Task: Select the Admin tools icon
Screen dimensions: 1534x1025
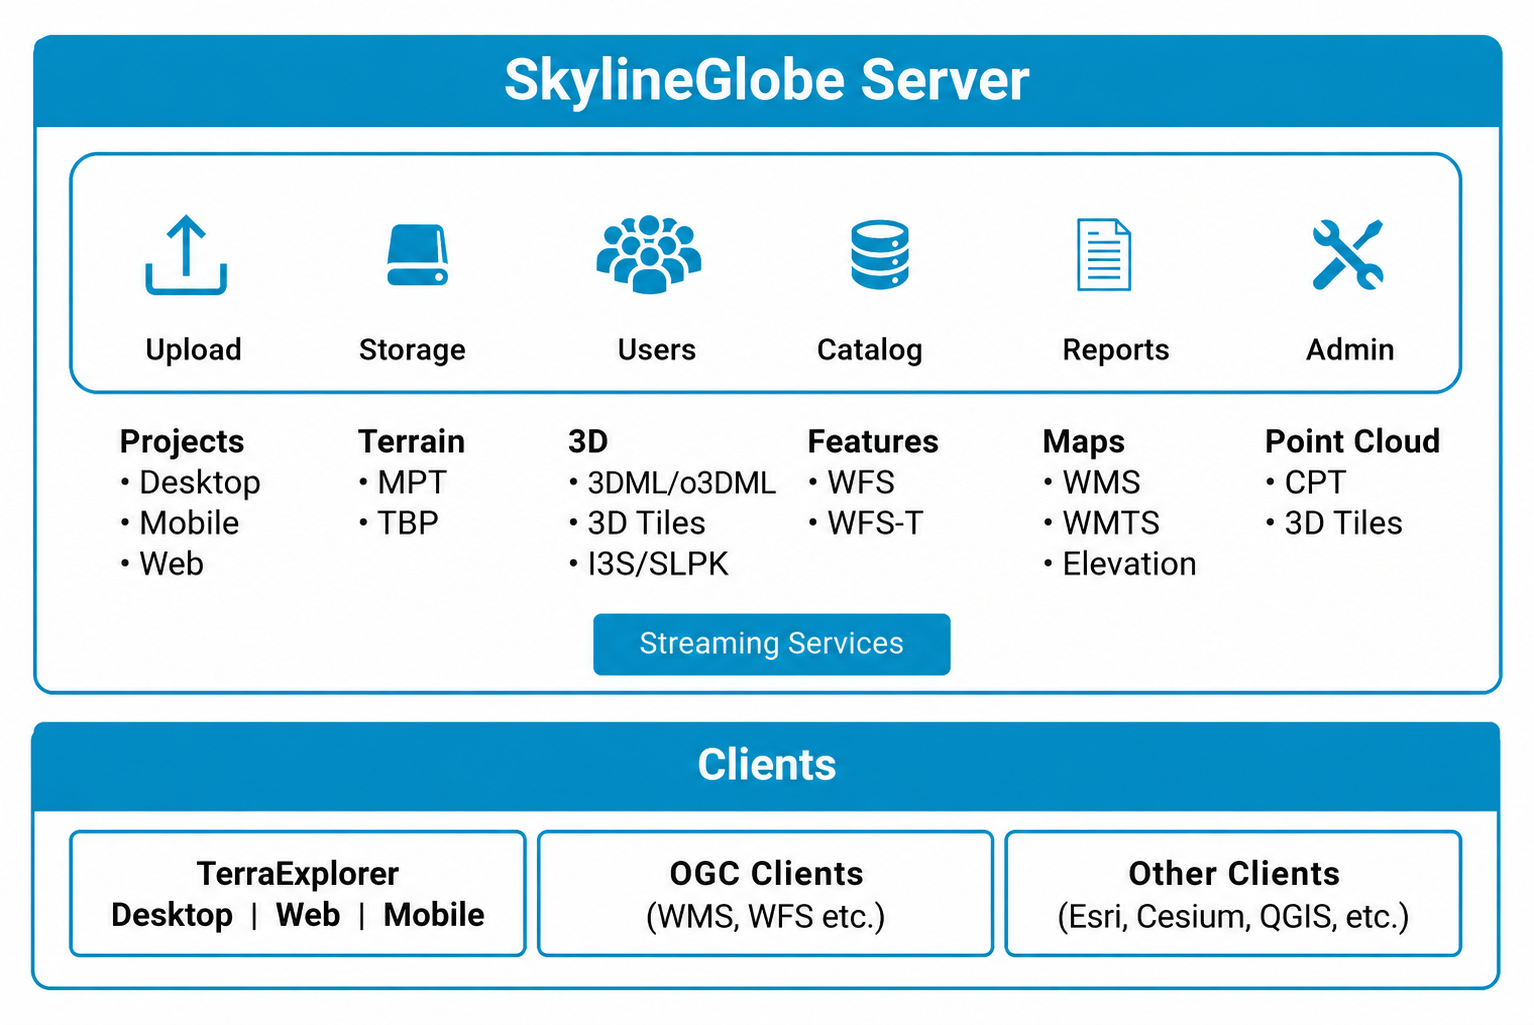Action: pyautogui.click(x=1348, y=254)
